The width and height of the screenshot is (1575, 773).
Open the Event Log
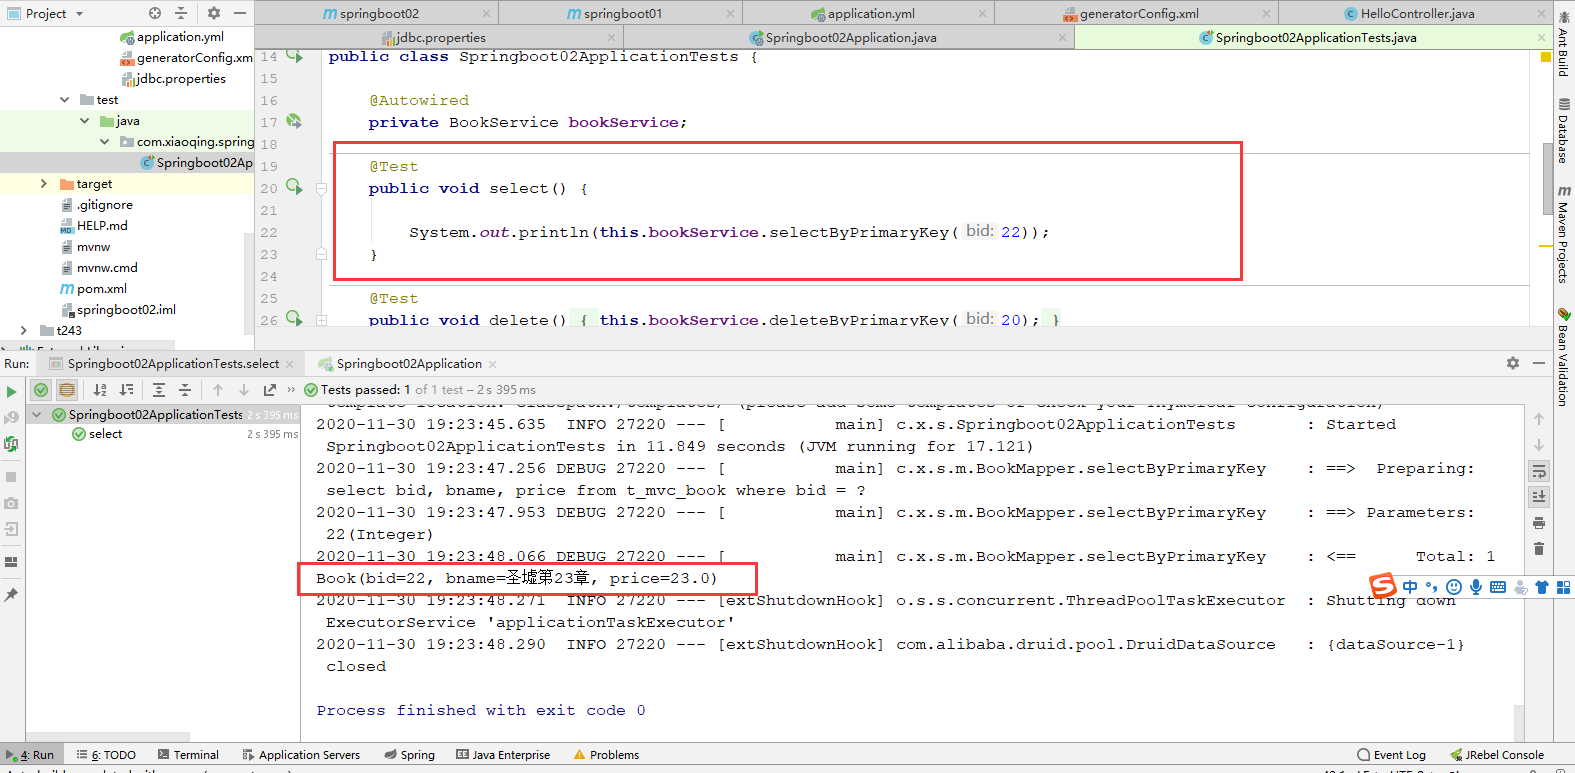pyautogui.click(x=1391, y=755)
